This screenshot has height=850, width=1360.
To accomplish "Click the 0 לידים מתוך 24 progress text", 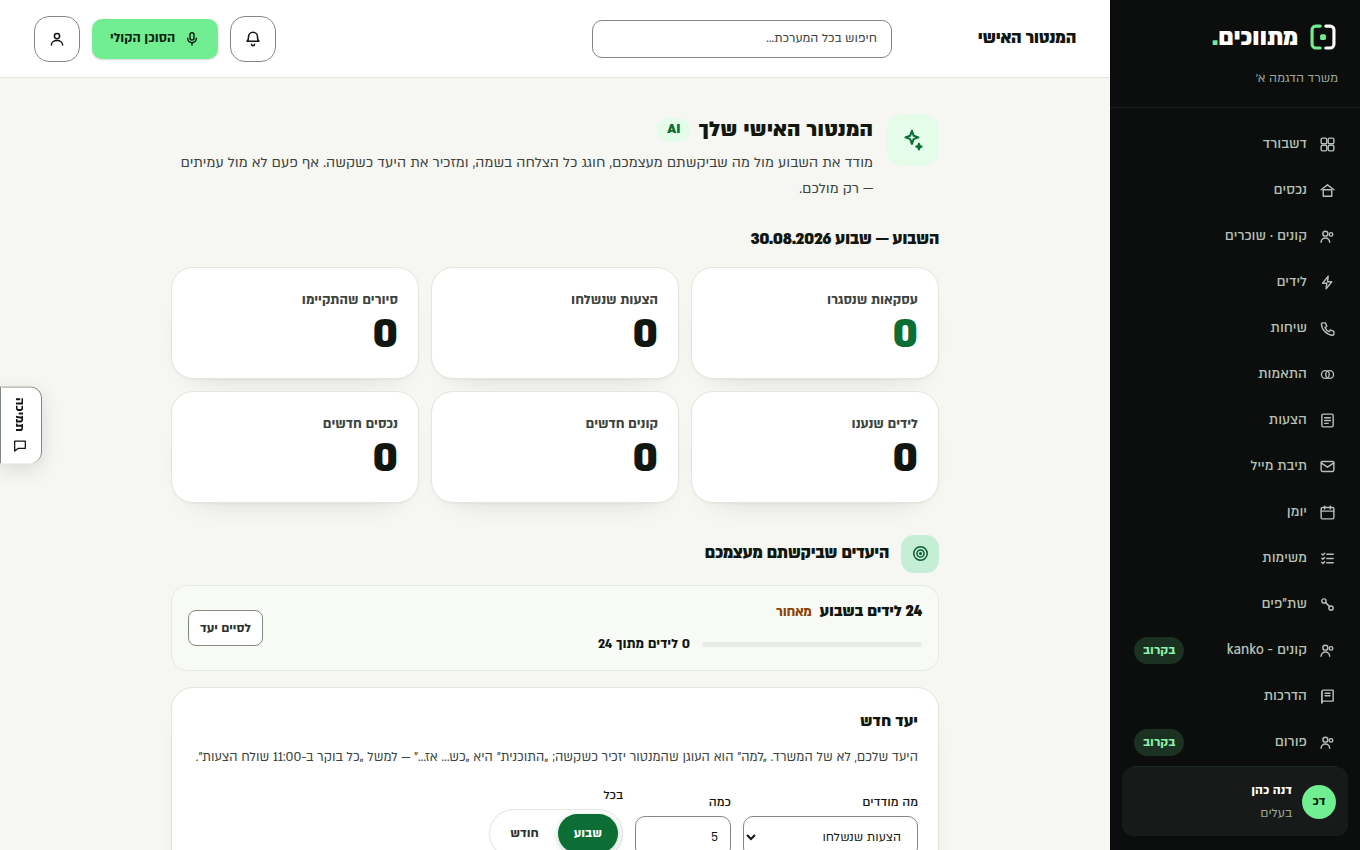I will point(644,644).
